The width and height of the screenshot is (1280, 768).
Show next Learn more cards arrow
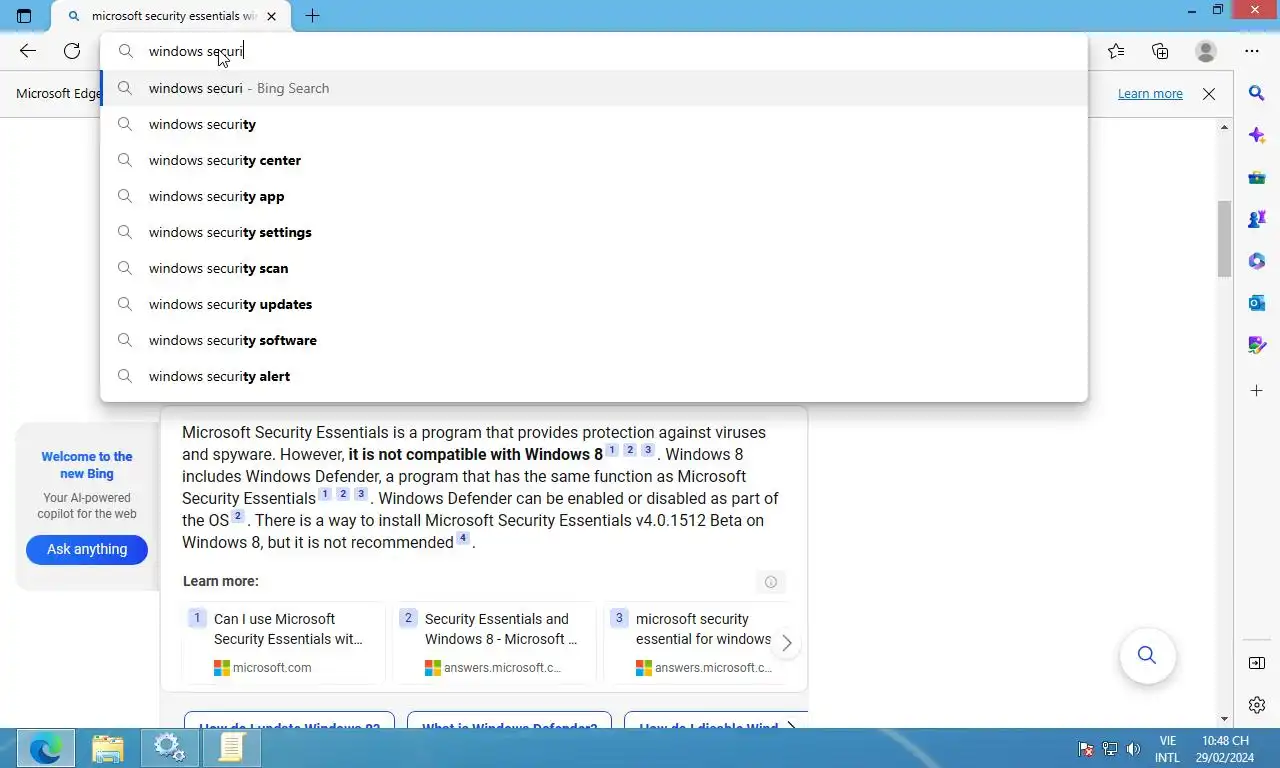787,643
